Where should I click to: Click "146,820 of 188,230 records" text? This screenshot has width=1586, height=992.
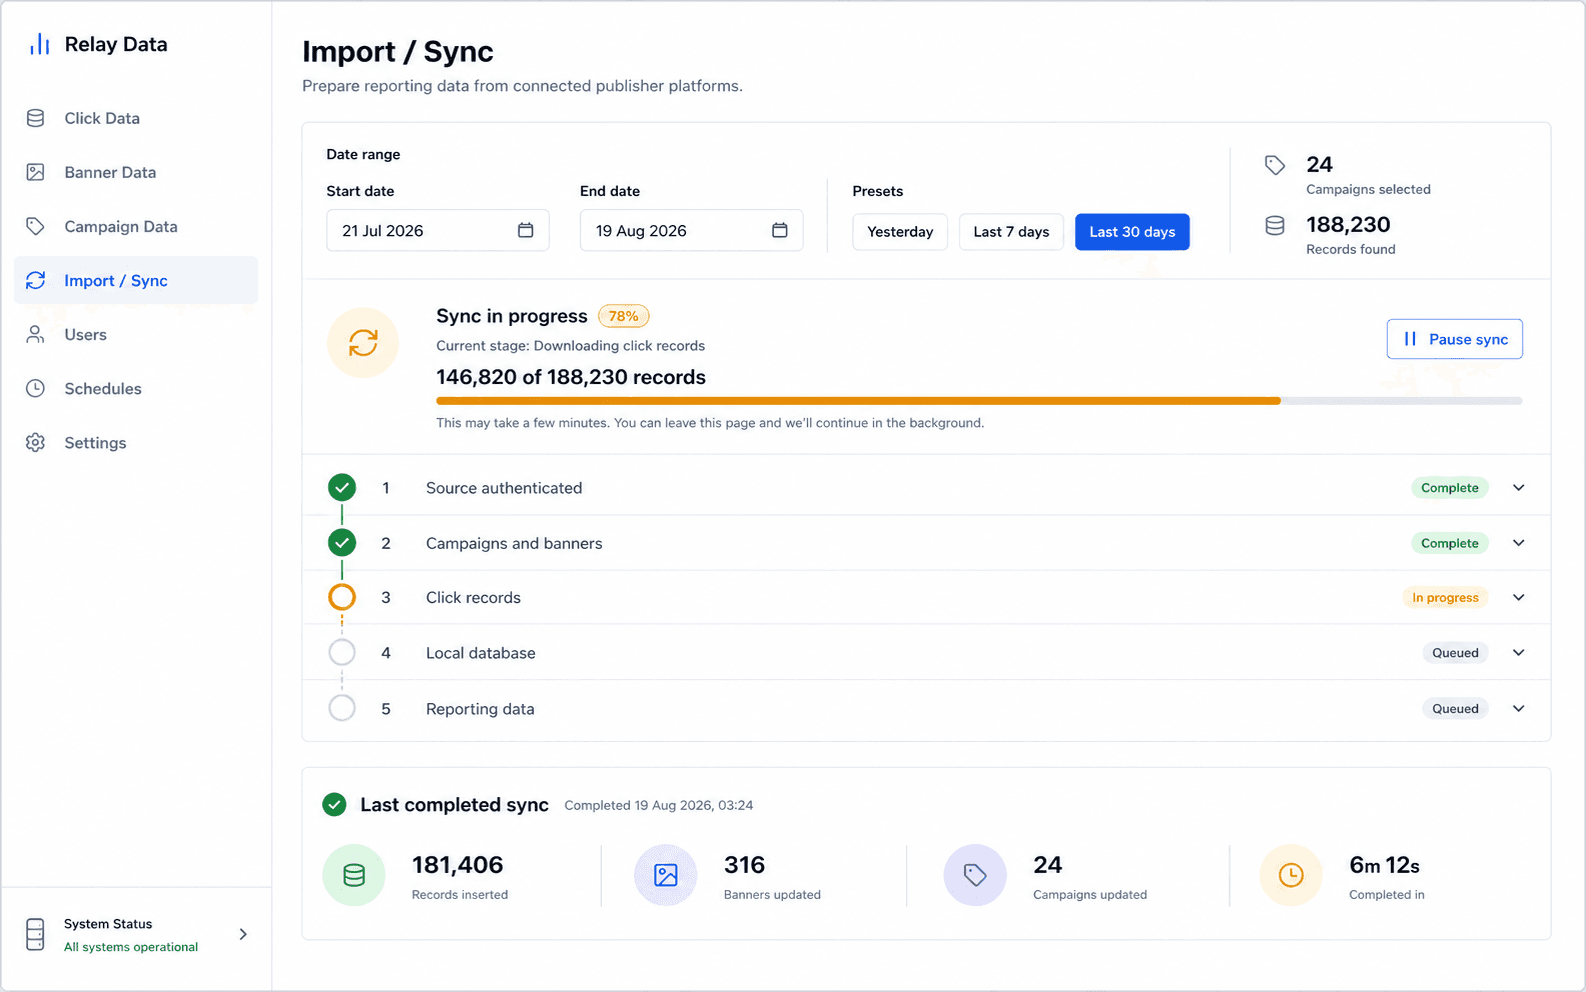point(571,377)
